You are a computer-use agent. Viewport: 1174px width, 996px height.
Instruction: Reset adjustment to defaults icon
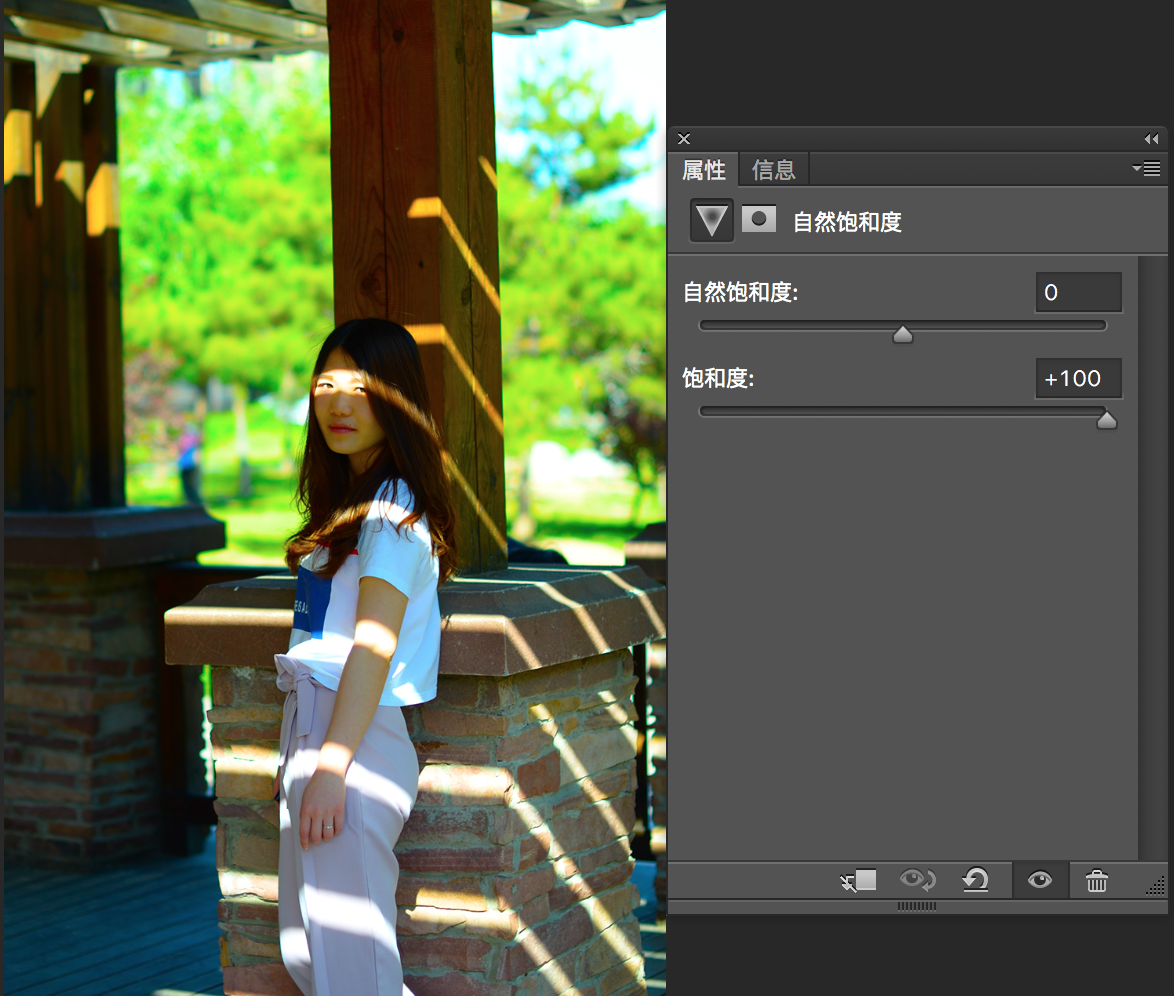pyautogui.click(x=976, y=879)
